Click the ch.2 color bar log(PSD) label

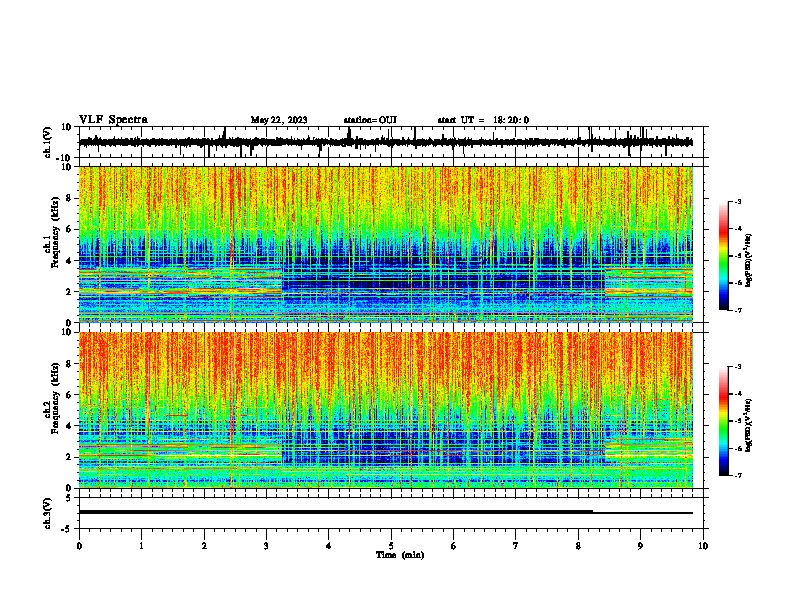point(749,426)
